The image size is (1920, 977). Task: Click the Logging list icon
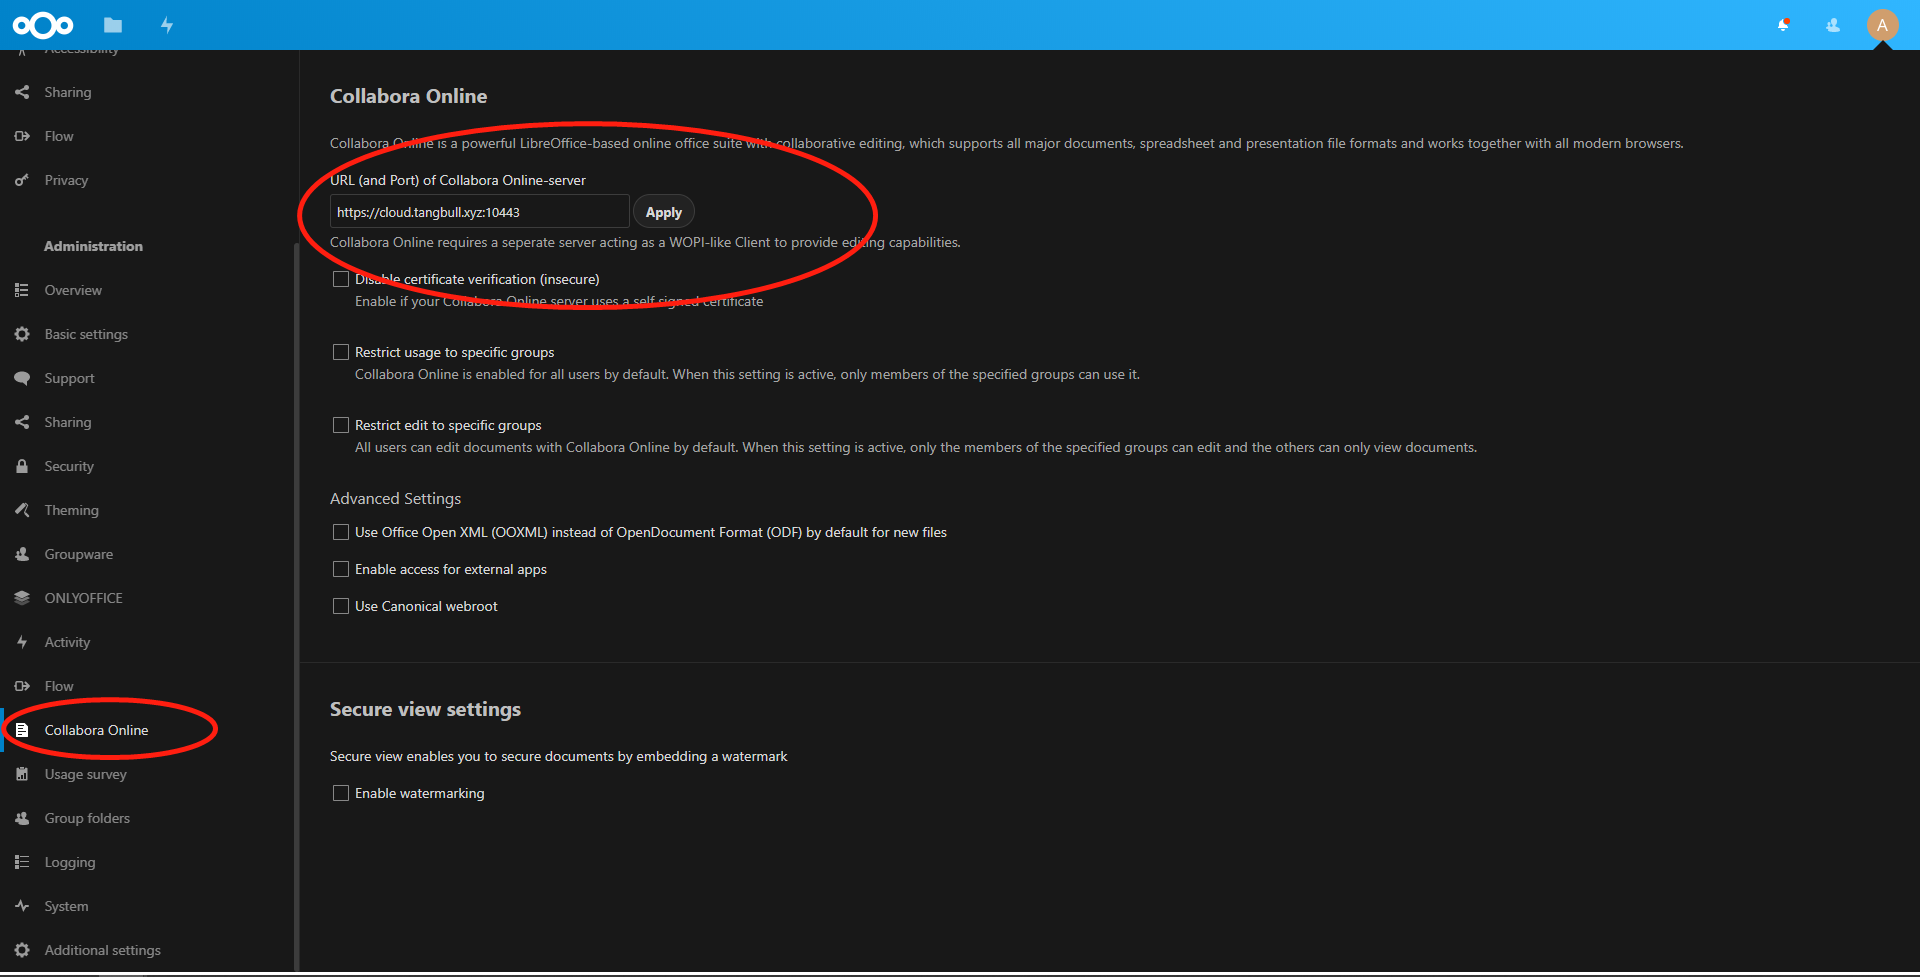coord(22,862)
